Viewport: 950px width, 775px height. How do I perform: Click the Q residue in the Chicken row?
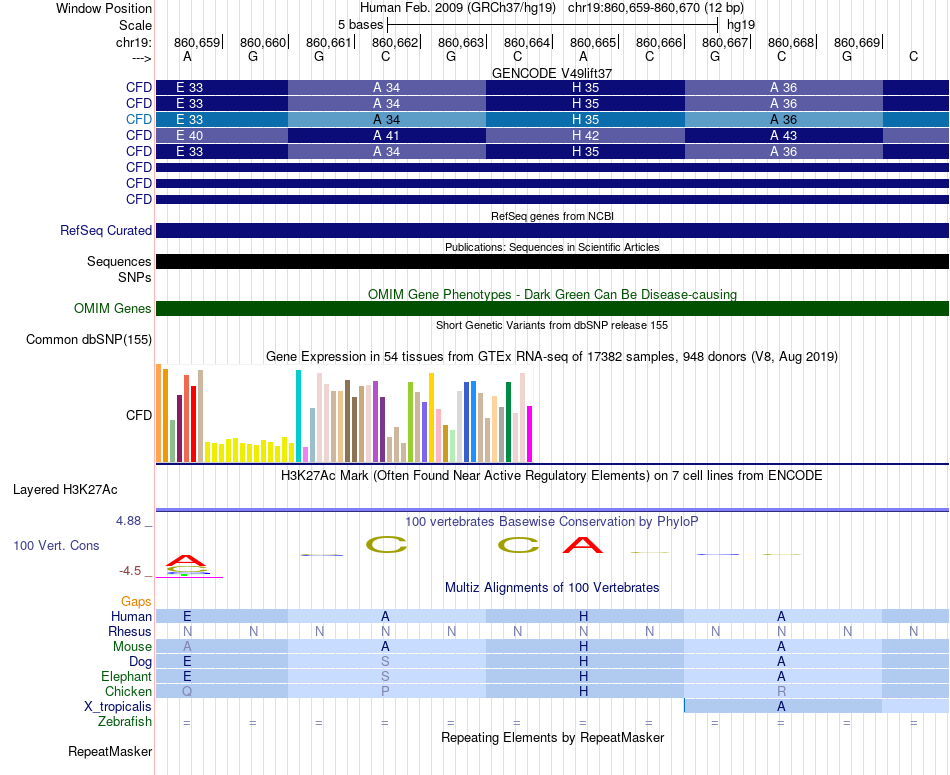187,691
